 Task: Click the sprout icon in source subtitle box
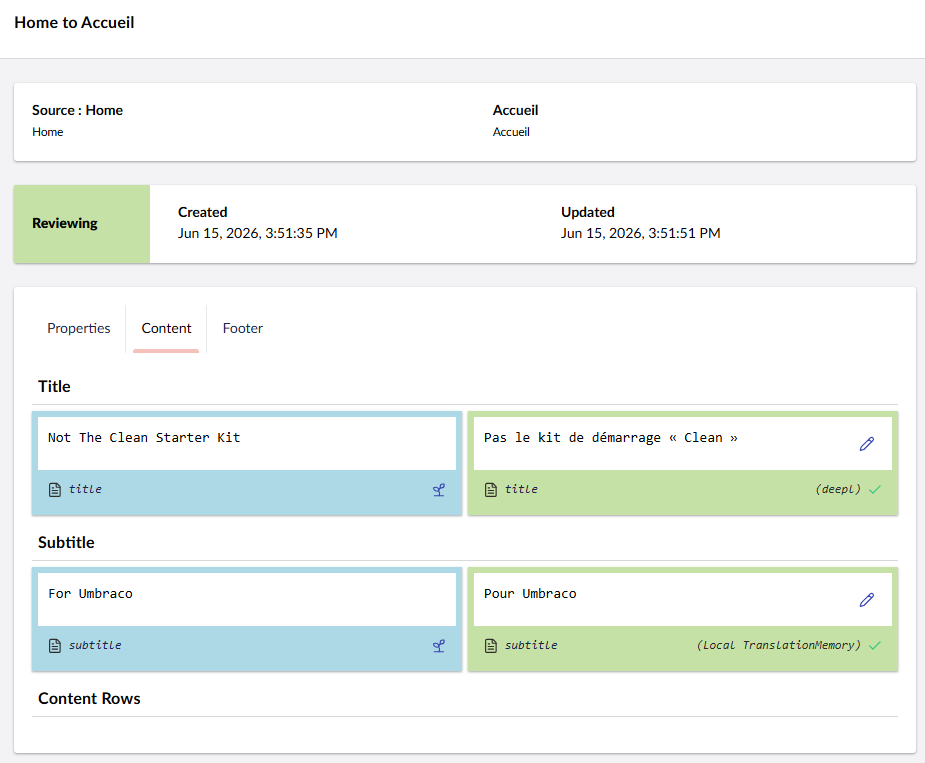coord(438,646)
